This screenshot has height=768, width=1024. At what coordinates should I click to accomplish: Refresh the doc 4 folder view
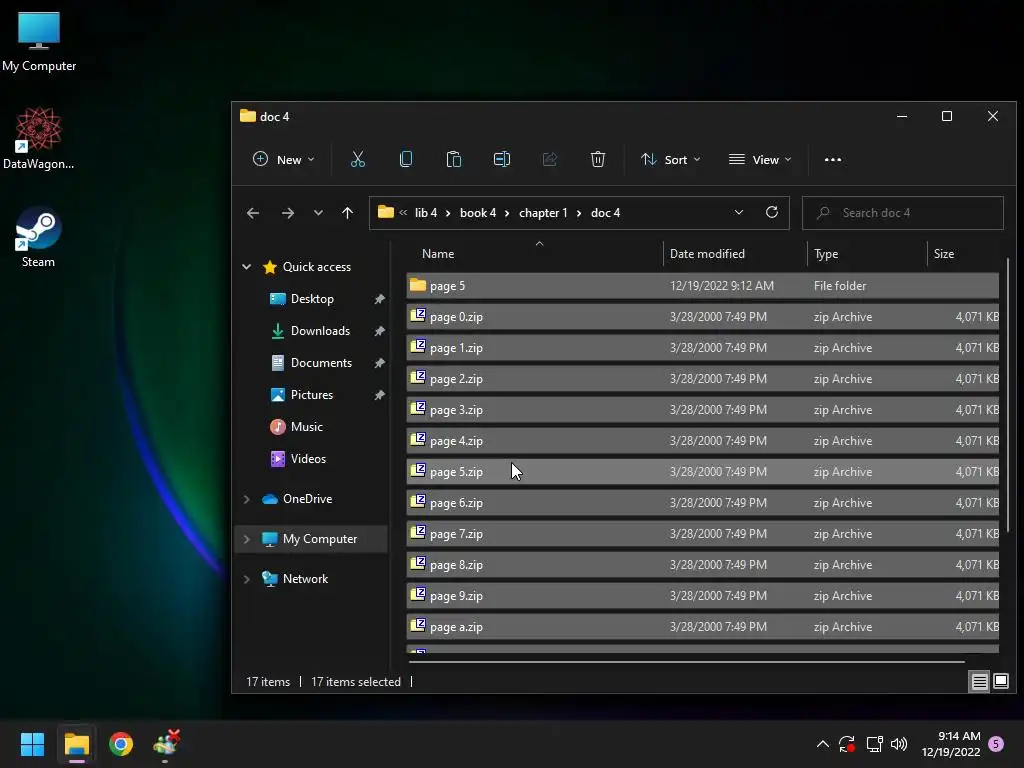click(x=772, y=212)
